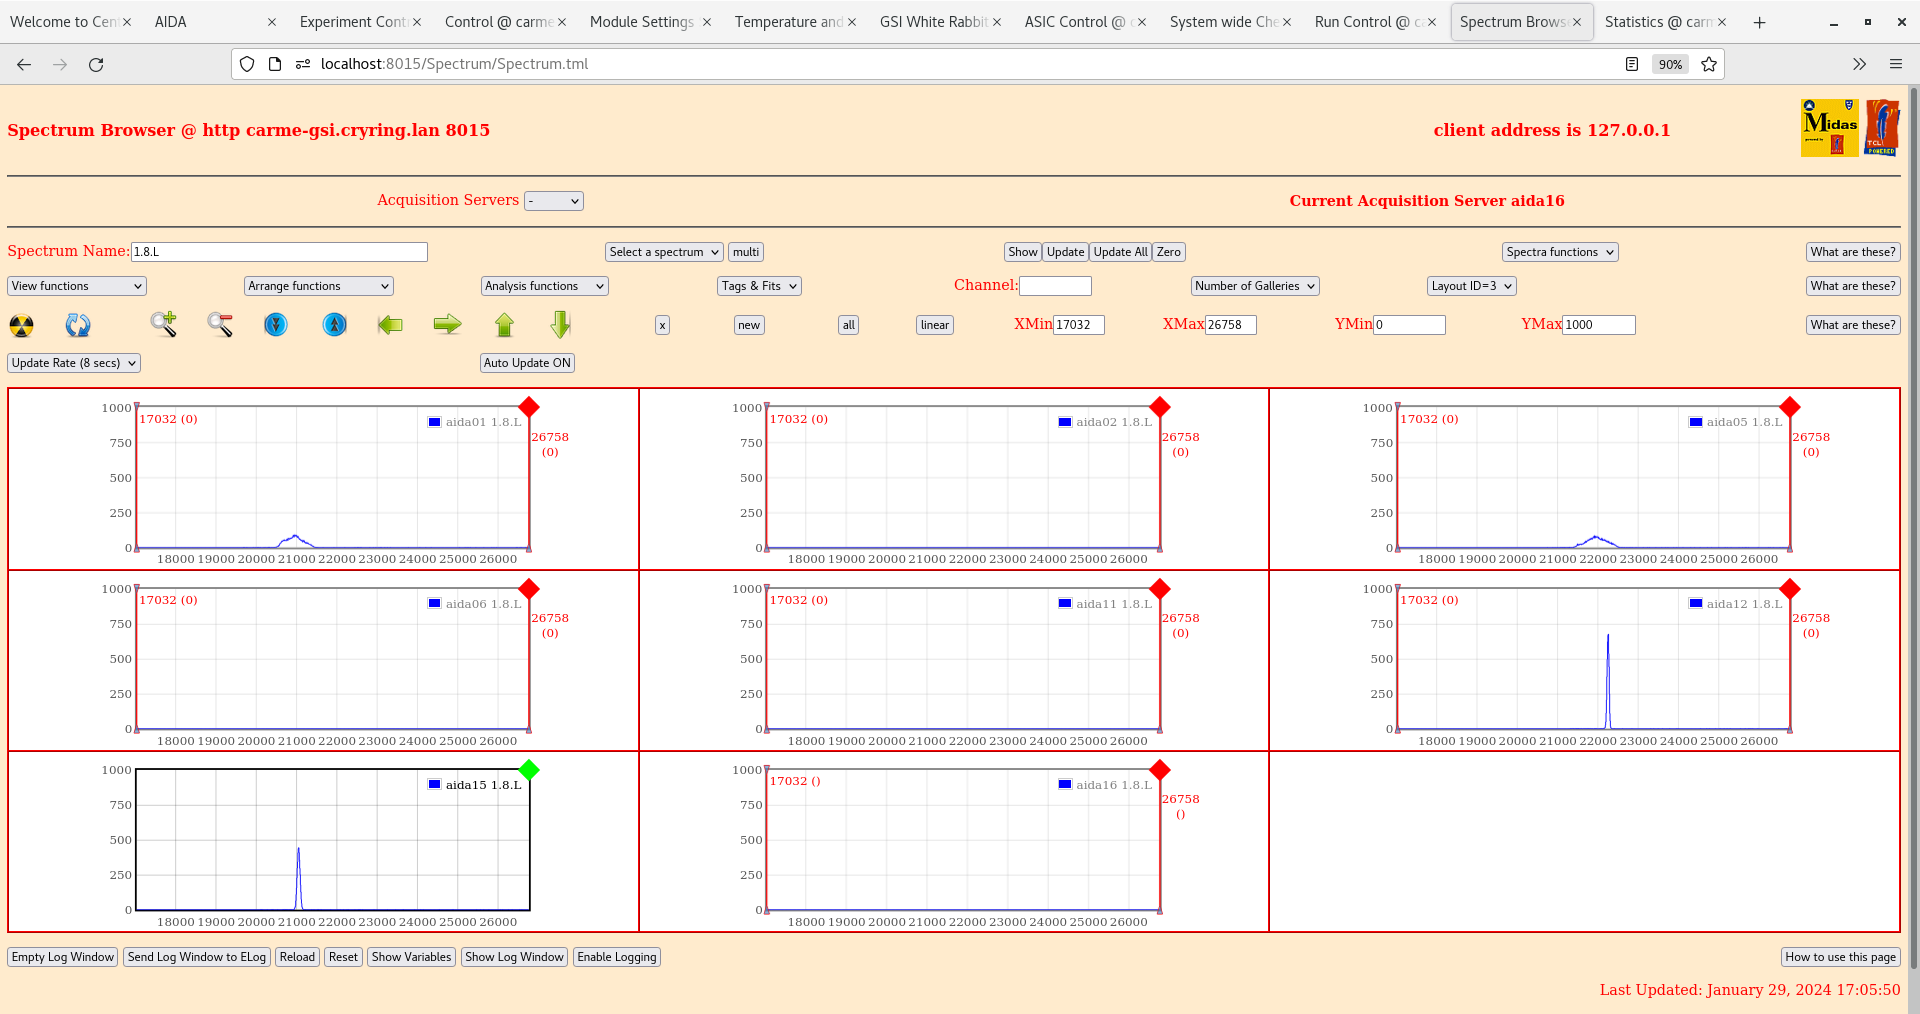Click the red diamond marker on aida12 spectrum
This screenshot has width=1920, height=1014.
click(x=1790, y=589)
